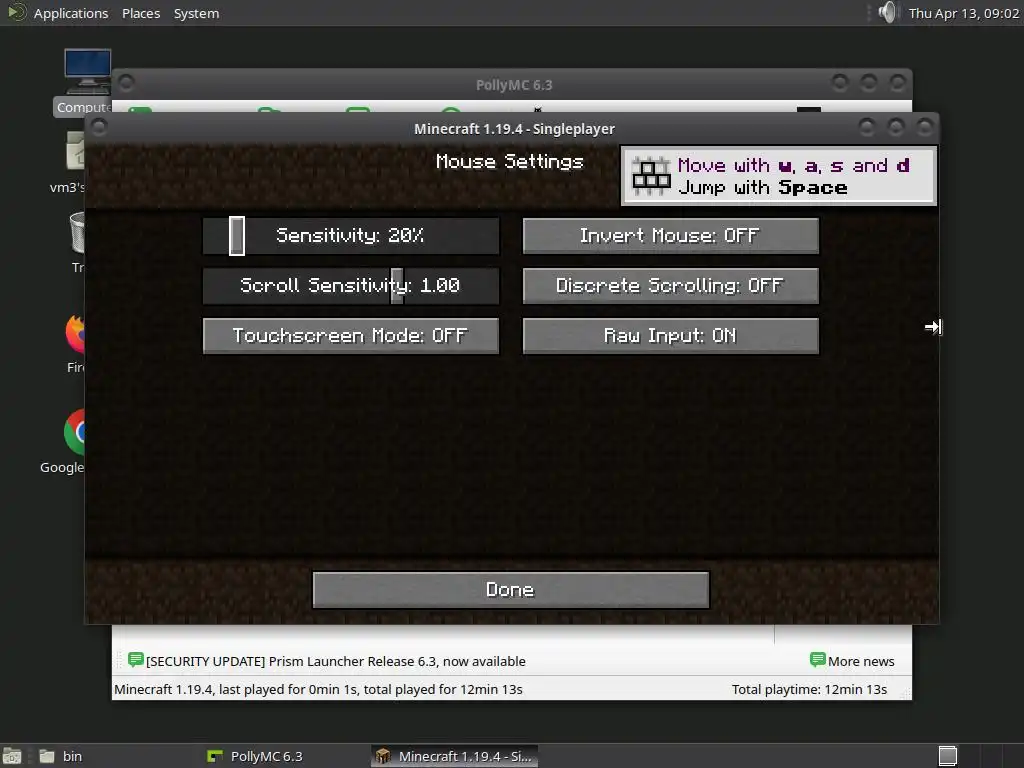Click the Total playtime status text
The height and width of the screenshot is (768, 1024).
809,690
